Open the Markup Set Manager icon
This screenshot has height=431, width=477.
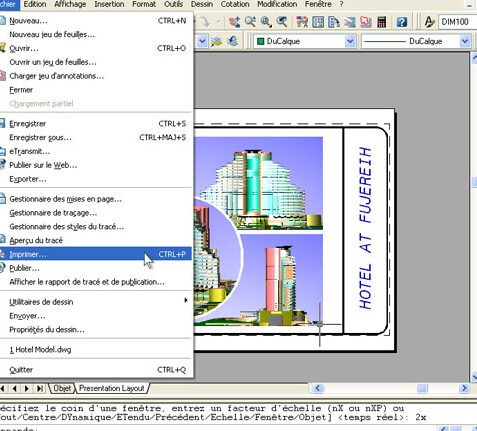coord(366,22)
